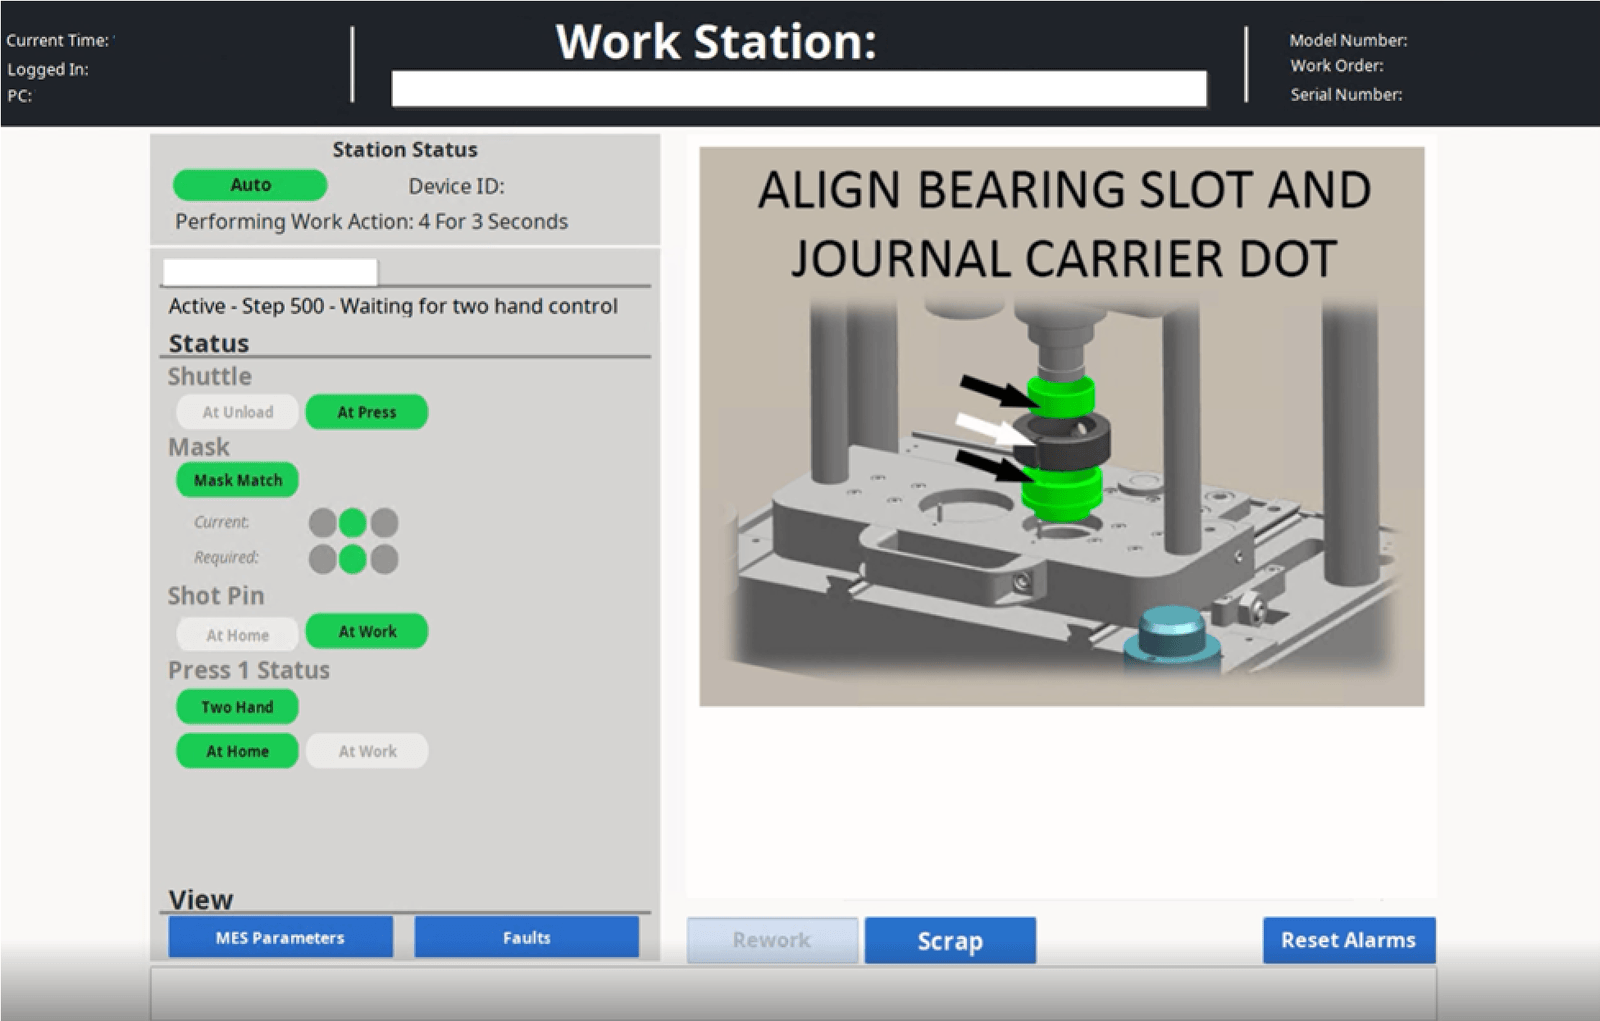Select Shot Pin At Work indicator

click(367, 631)
